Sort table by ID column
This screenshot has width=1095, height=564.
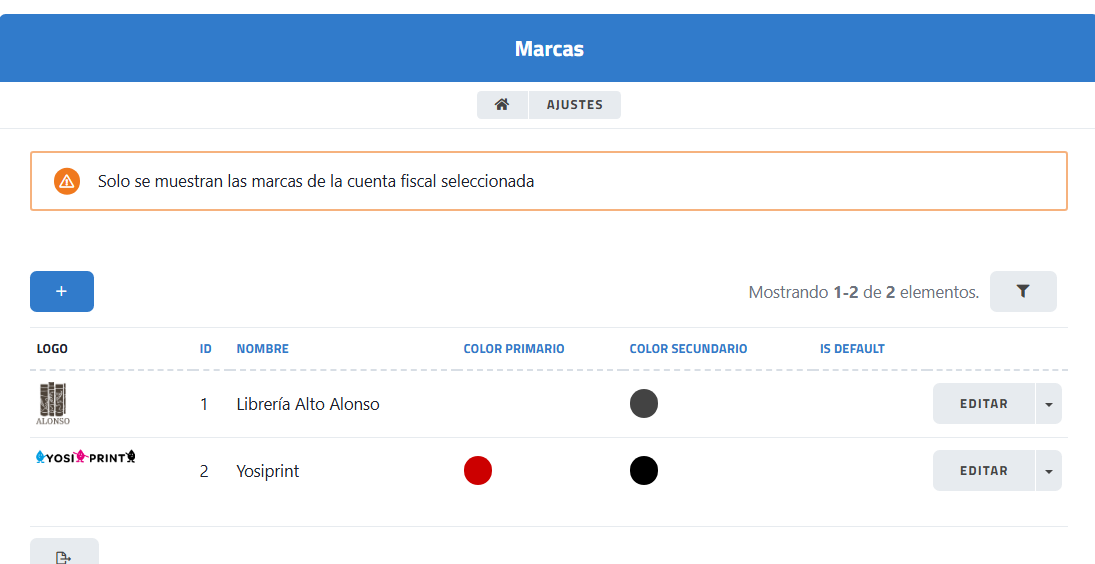pos(206,349)
